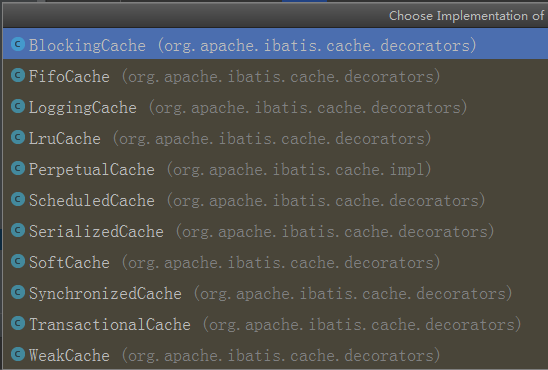
Task: Choose the SerializedCache entry
Action: tap(275, 230)
